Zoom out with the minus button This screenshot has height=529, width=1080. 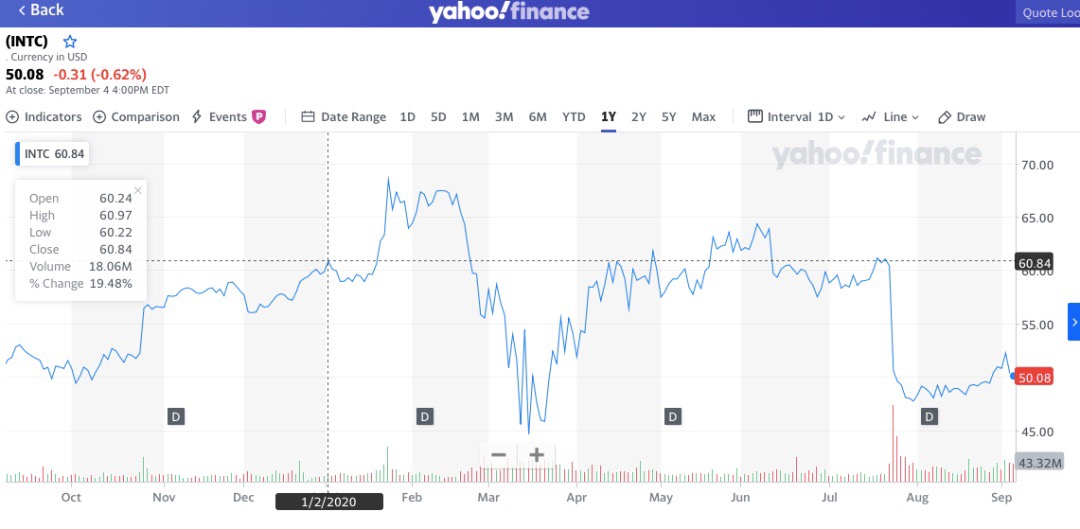498,455
